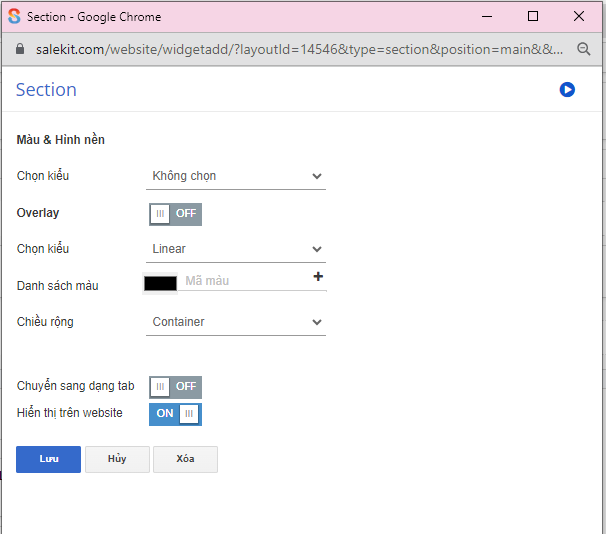Minimize the Section Chrome window
The image size is (606, 534).
487,16
